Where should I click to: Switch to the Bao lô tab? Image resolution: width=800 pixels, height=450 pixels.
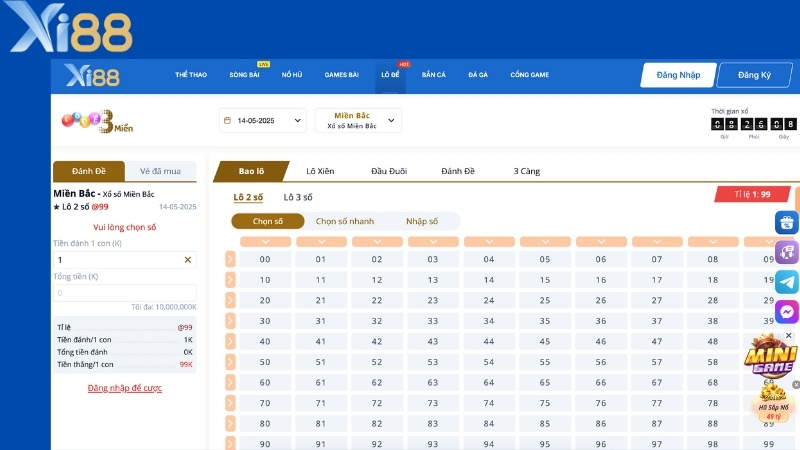click(251, 171)
